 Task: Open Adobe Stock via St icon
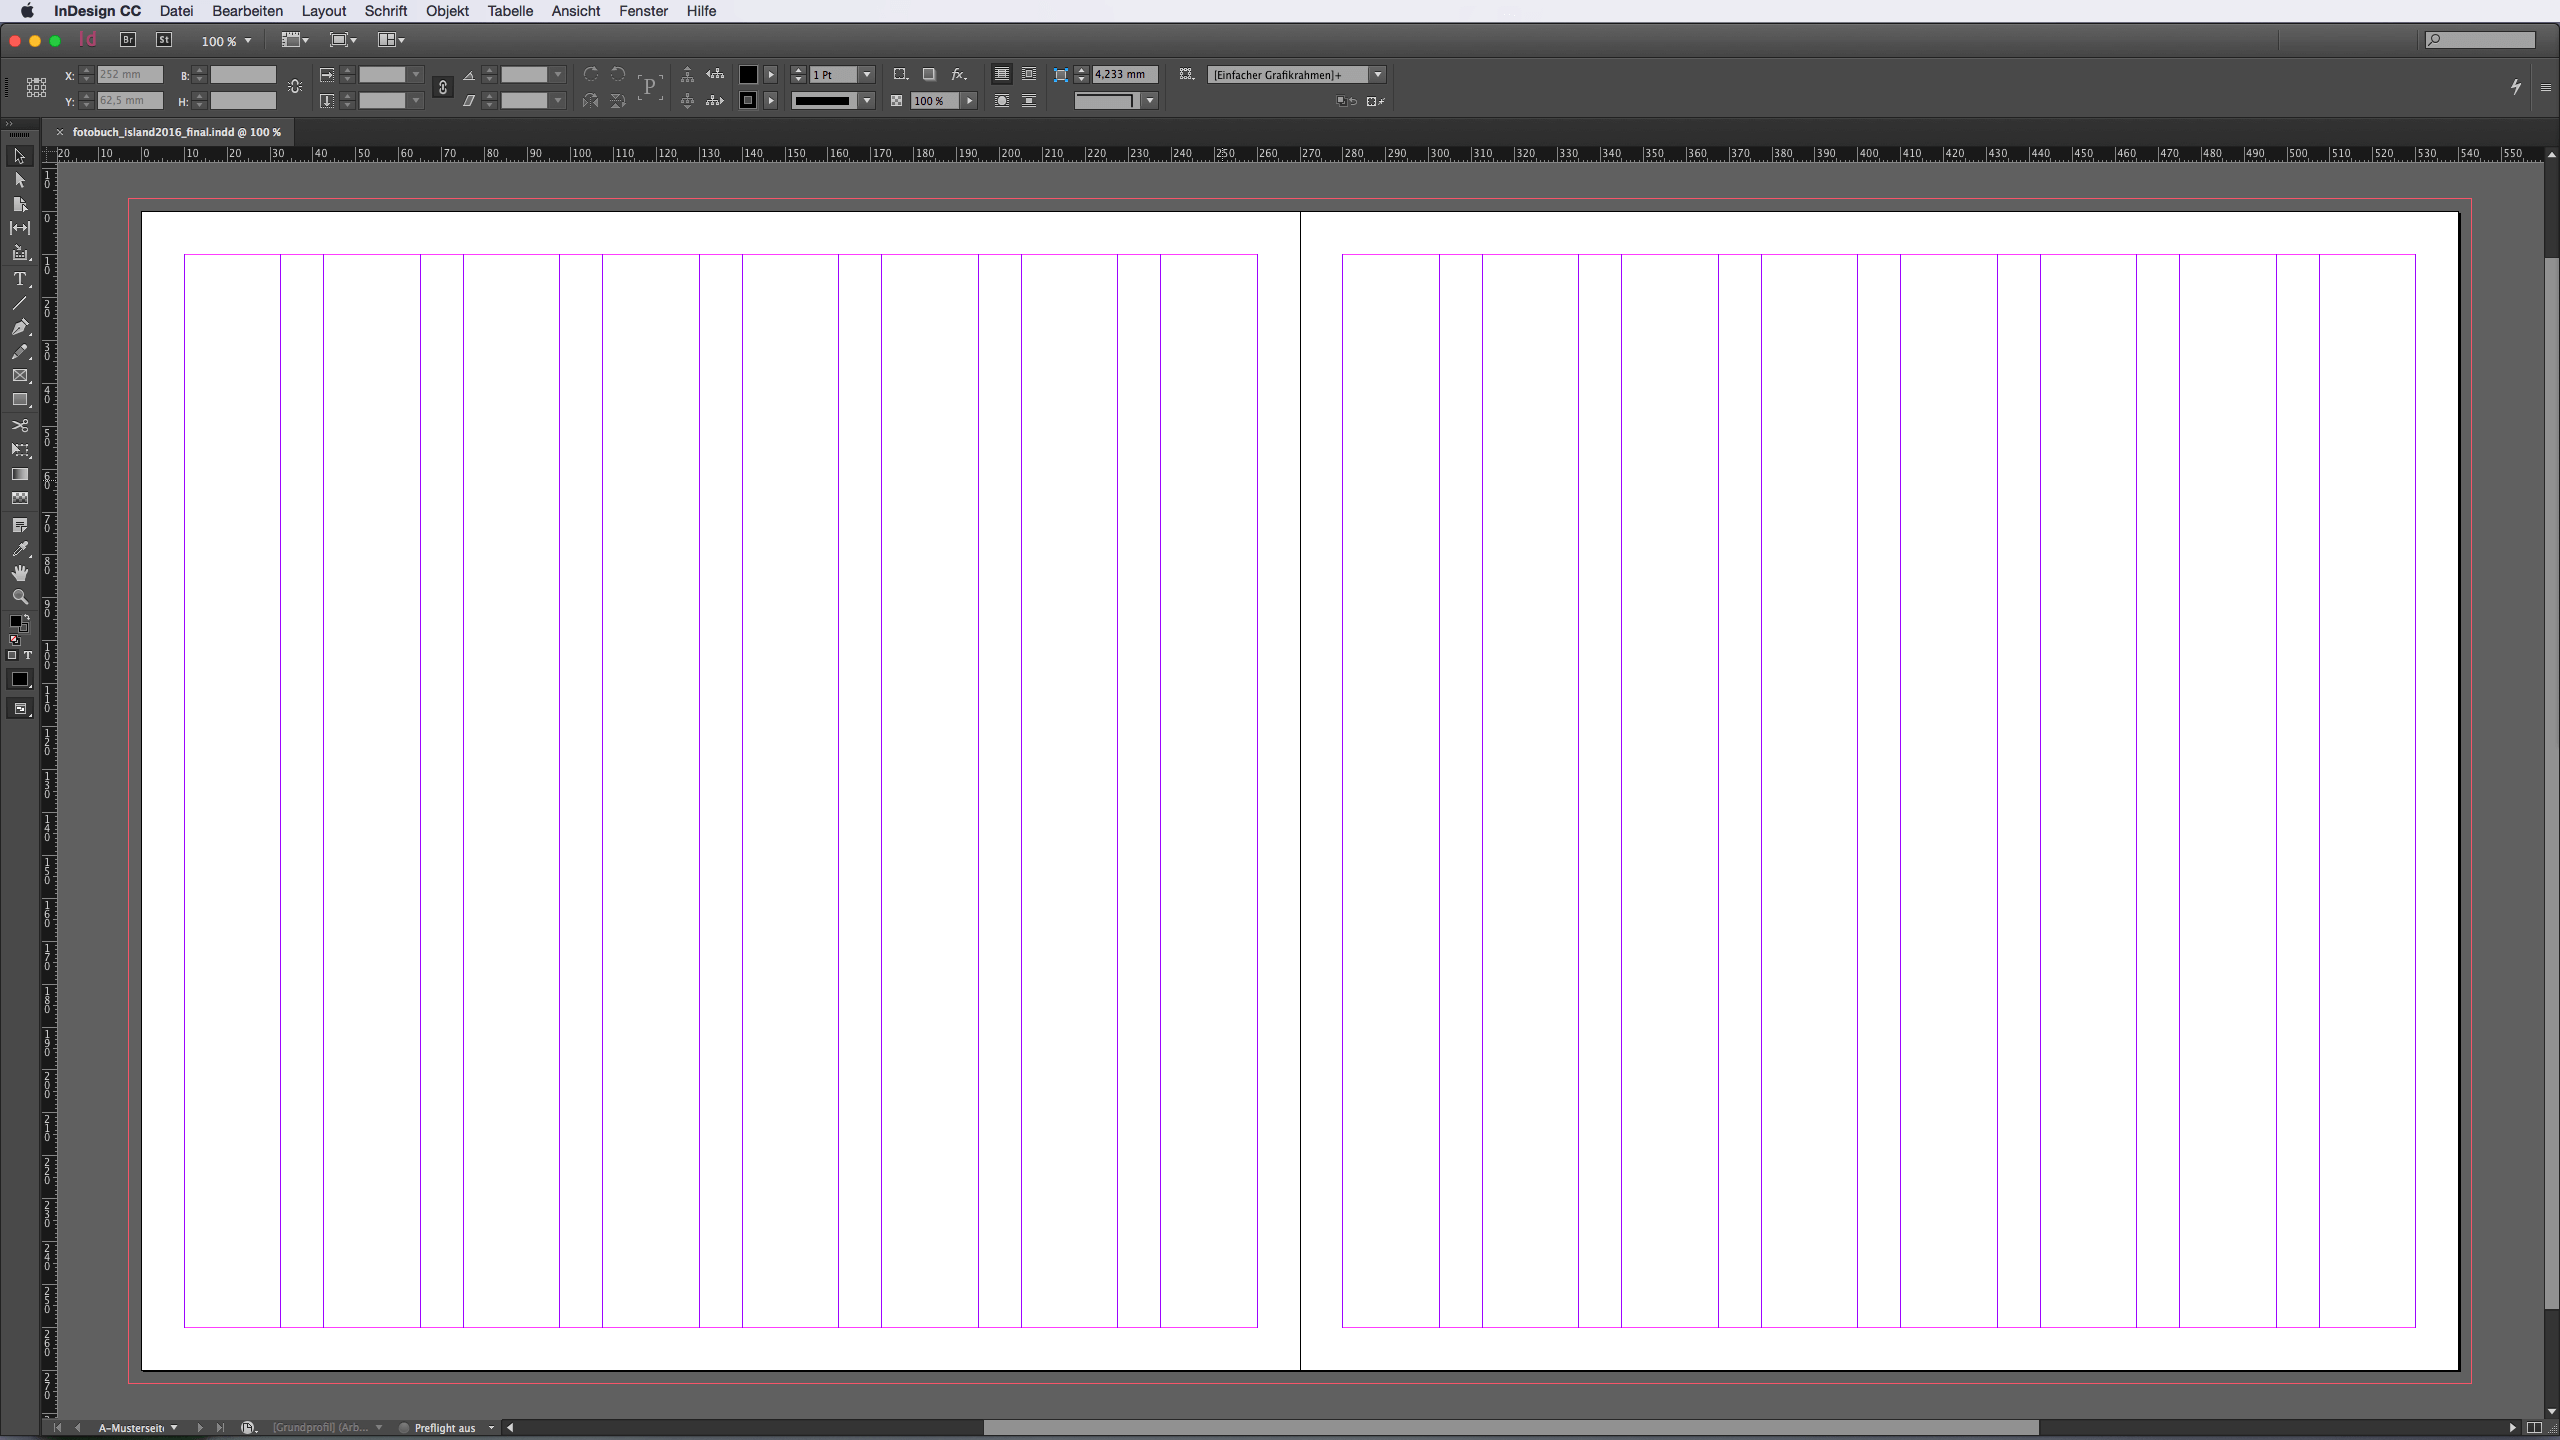coord(164,40)
